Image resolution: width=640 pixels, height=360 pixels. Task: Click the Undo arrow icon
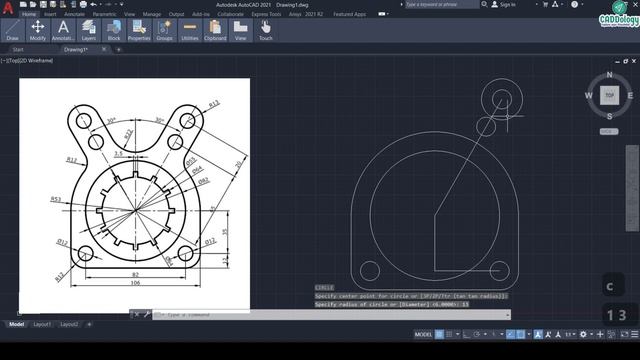pos(93,4)
